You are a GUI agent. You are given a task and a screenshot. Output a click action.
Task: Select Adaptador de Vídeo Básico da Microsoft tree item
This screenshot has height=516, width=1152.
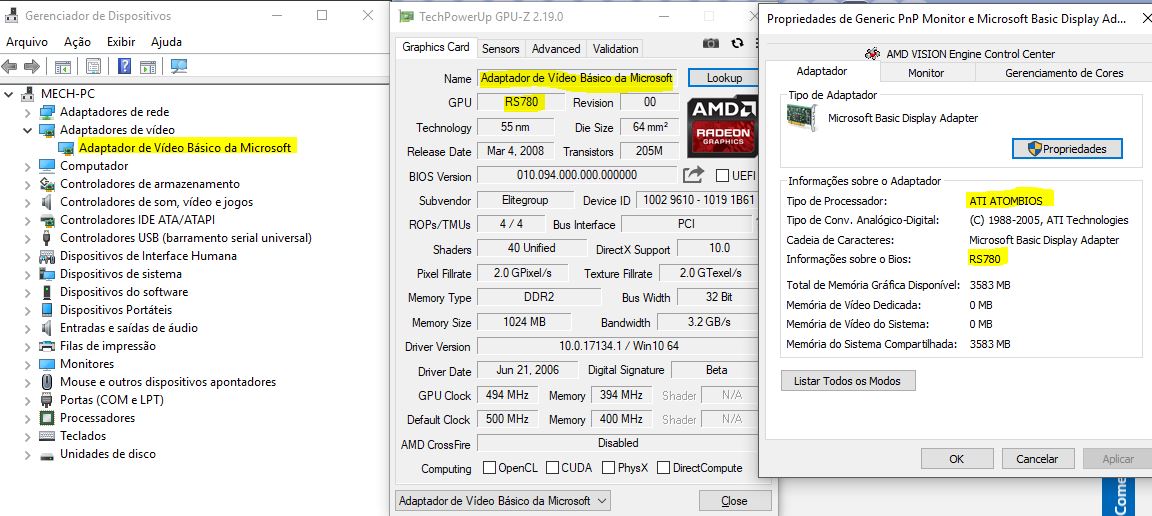(x=184, y=148)
